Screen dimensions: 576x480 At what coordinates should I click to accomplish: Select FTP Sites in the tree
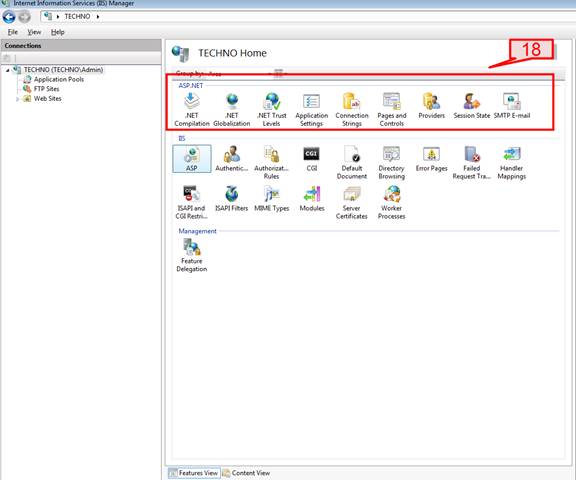coord(46,89)
